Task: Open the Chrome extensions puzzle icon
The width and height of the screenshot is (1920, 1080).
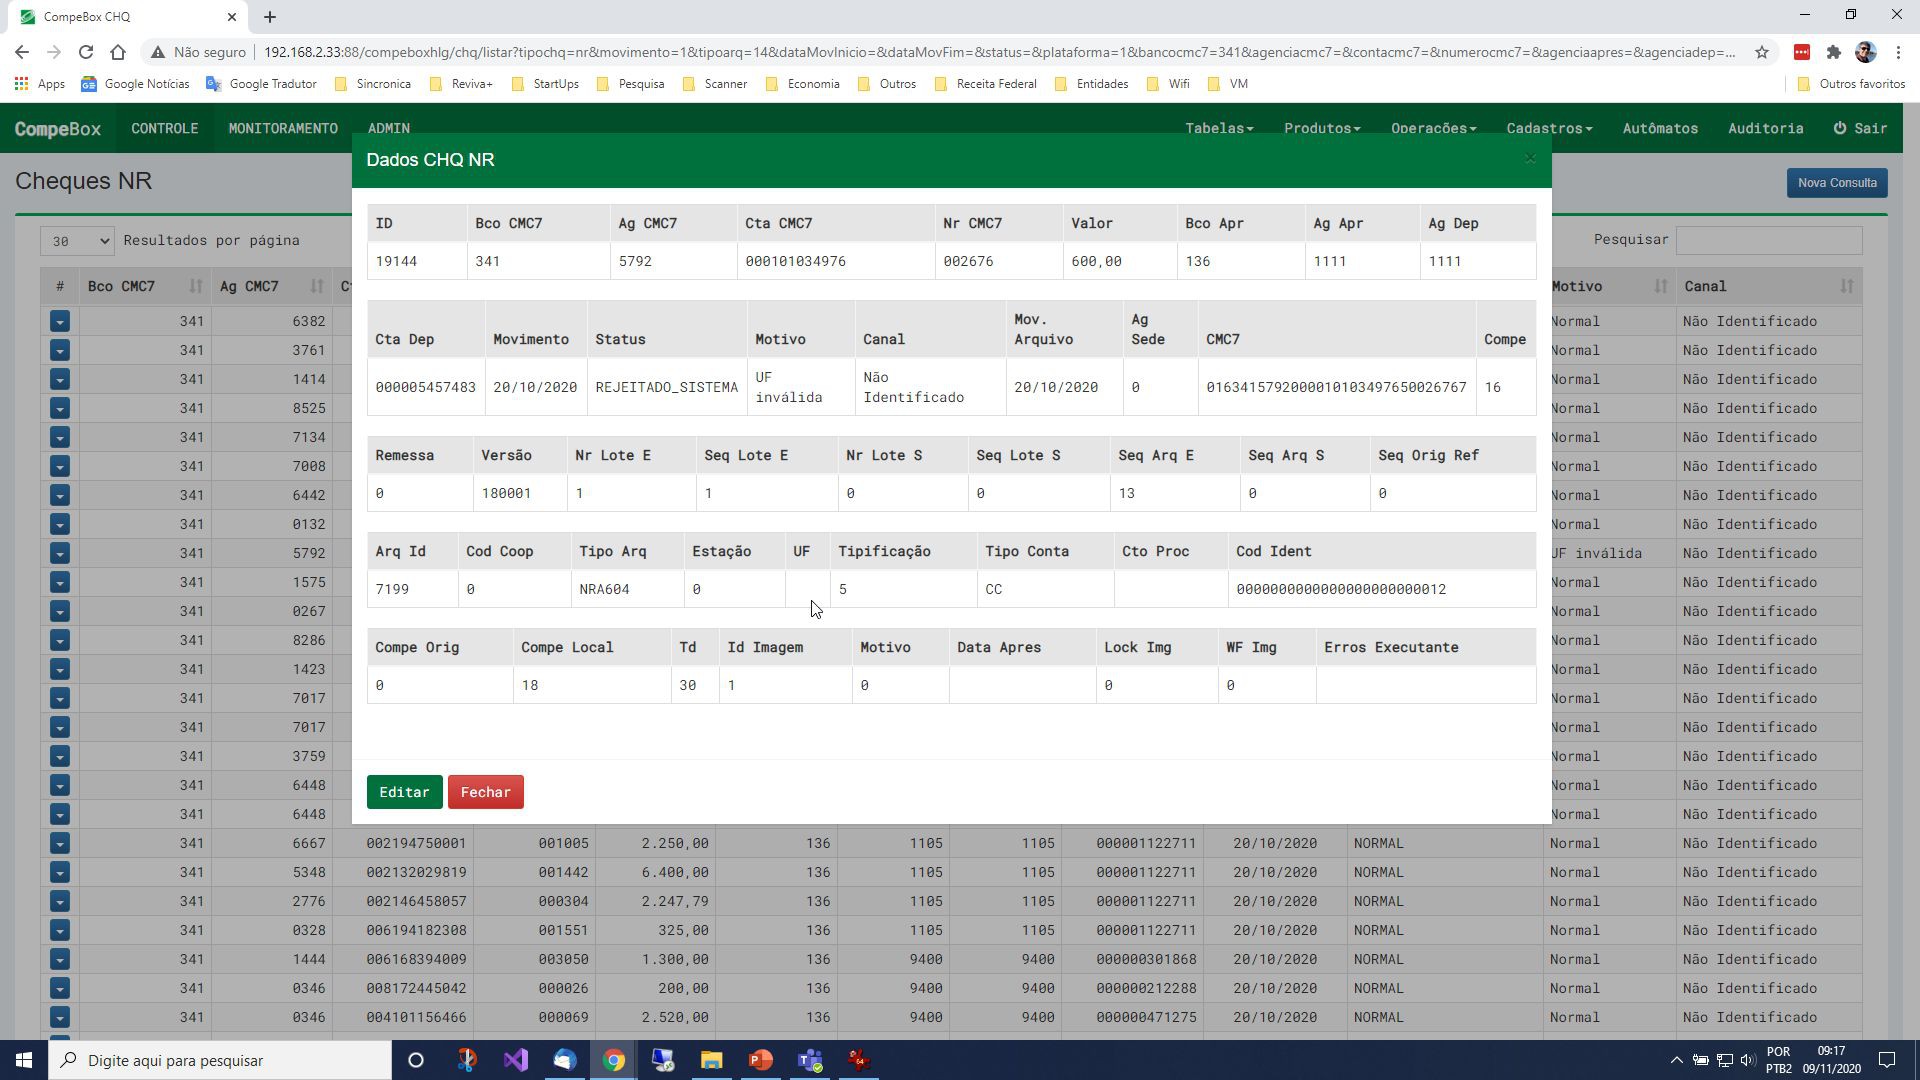Action: click(x=1833, y=52)
